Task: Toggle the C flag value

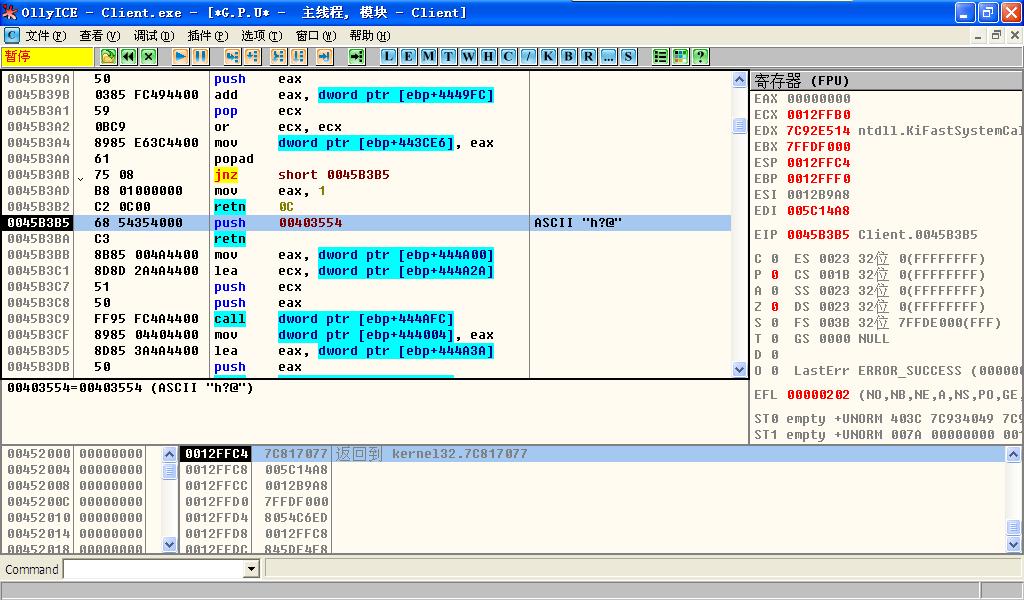Action: (x=775, y=259)
